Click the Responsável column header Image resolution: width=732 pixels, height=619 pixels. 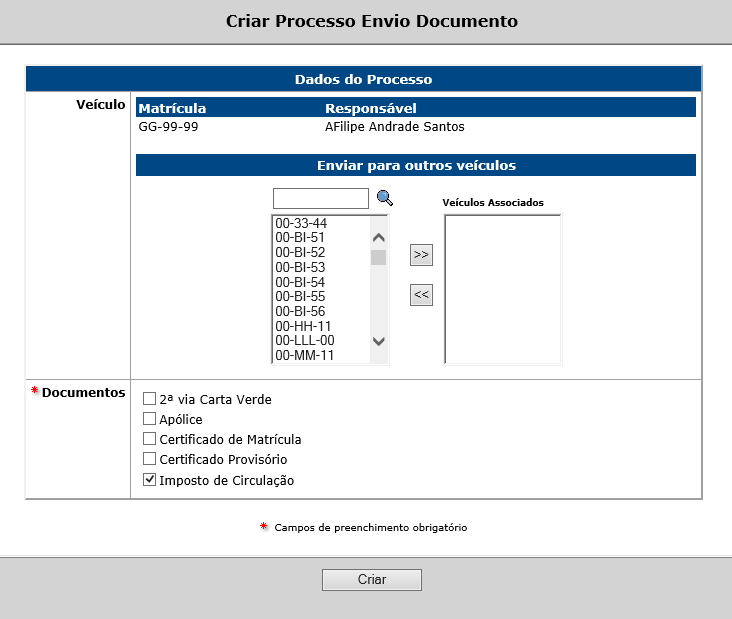(371, 108)
